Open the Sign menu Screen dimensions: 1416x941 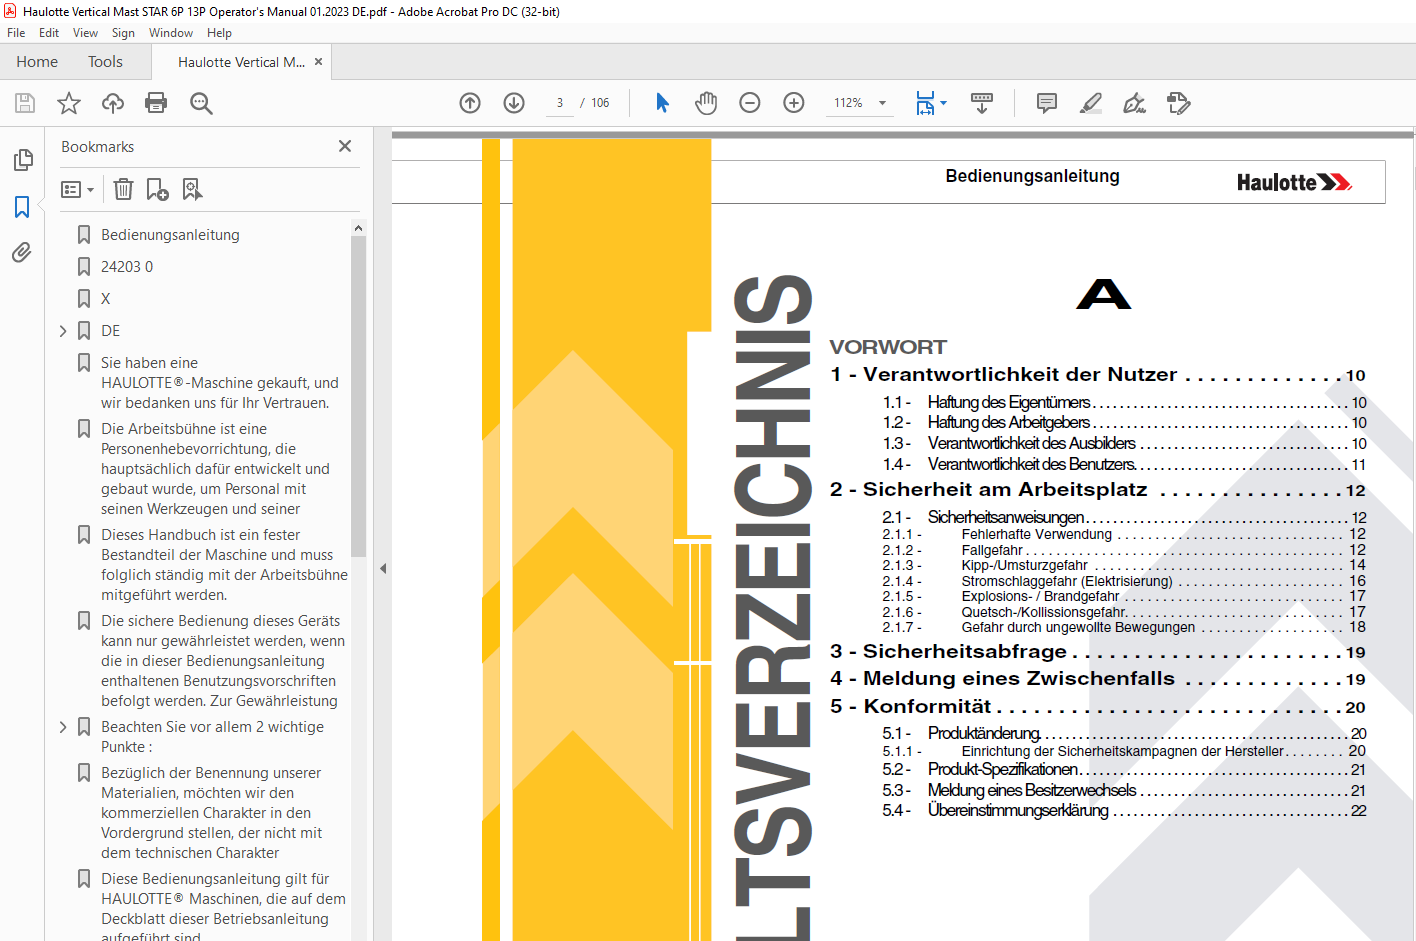(123, 33)
